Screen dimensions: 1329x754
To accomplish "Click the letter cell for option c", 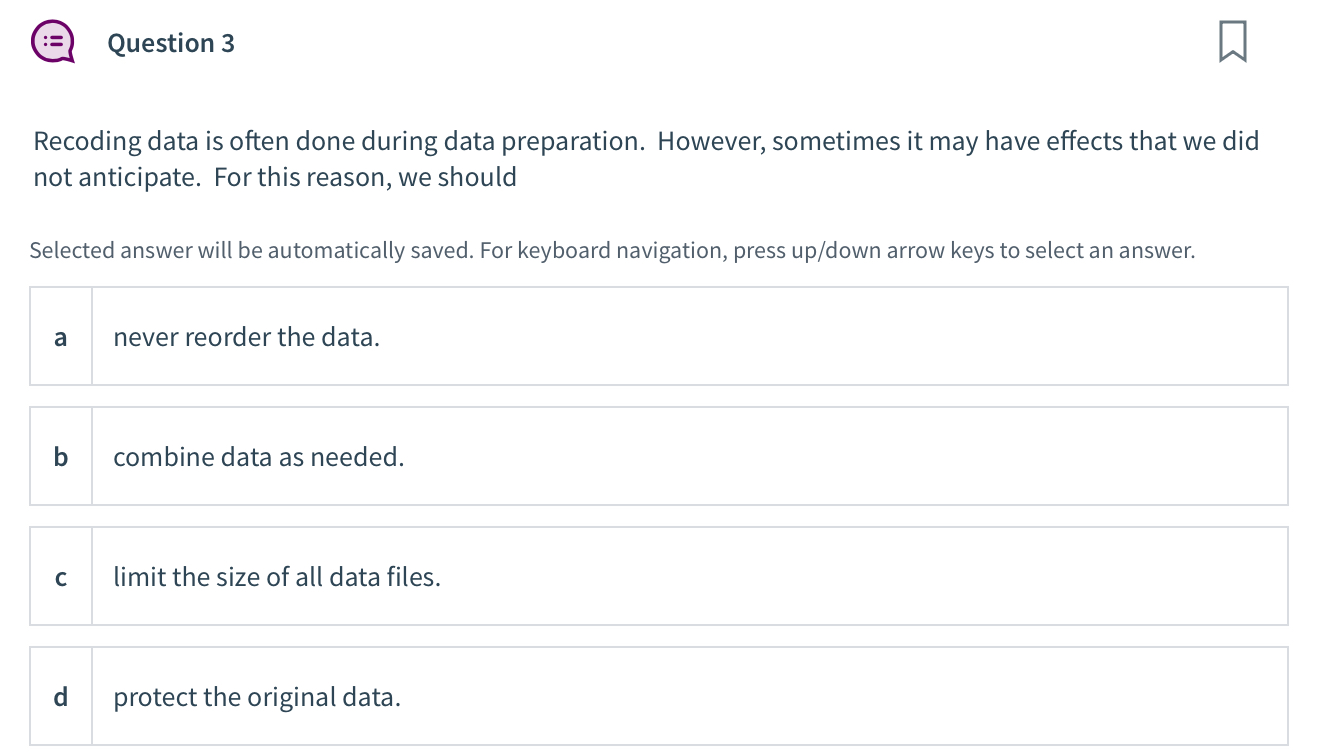I will (x=60, y=577).
